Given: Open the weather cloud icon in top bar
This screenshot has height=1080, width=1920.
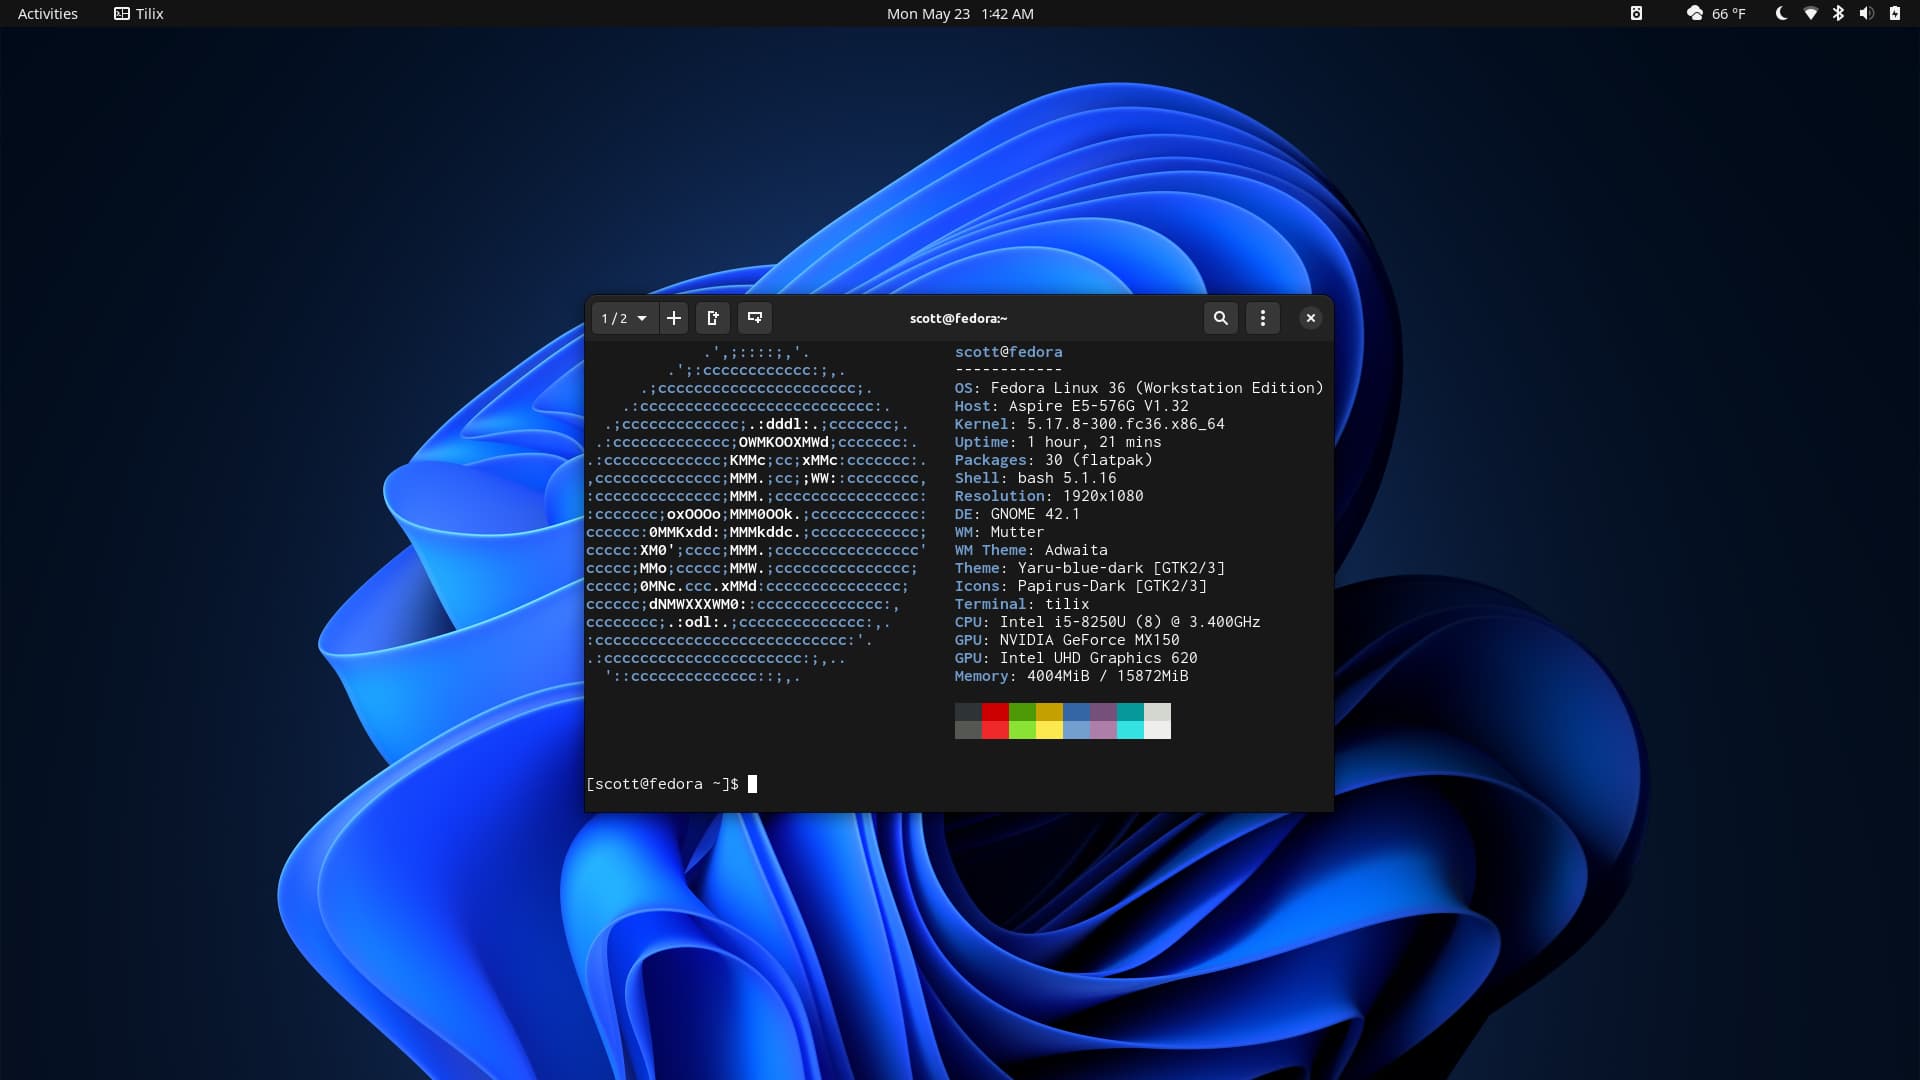Looking at the screenshot, I should 1694,13.
